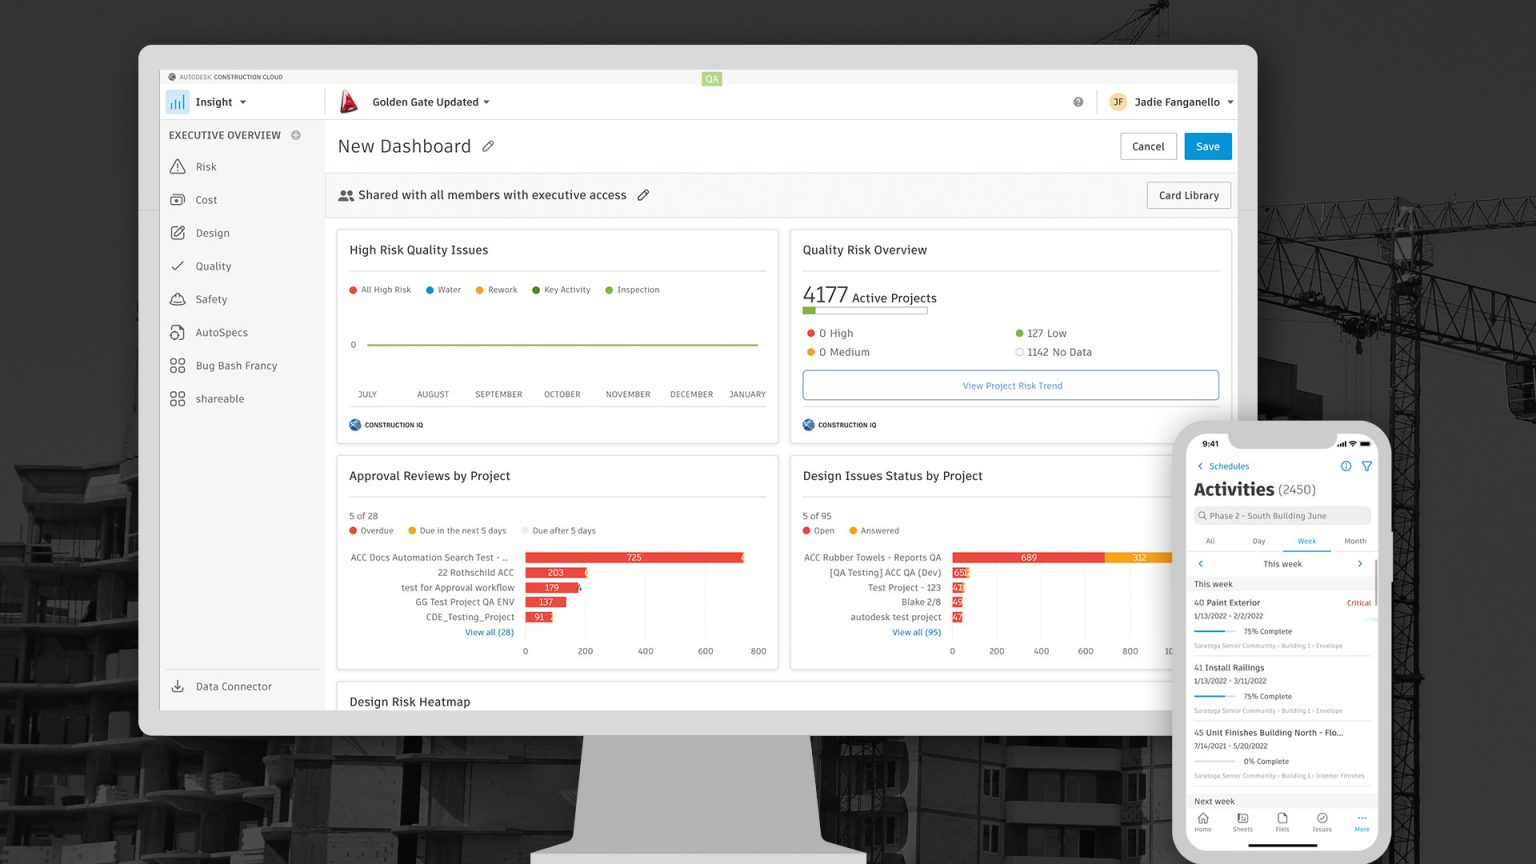The width and height of the screenshot is (1536, 864).
Task: Click the Data Connector download icon
Action: pyautogui.click(x=177, y=686)
